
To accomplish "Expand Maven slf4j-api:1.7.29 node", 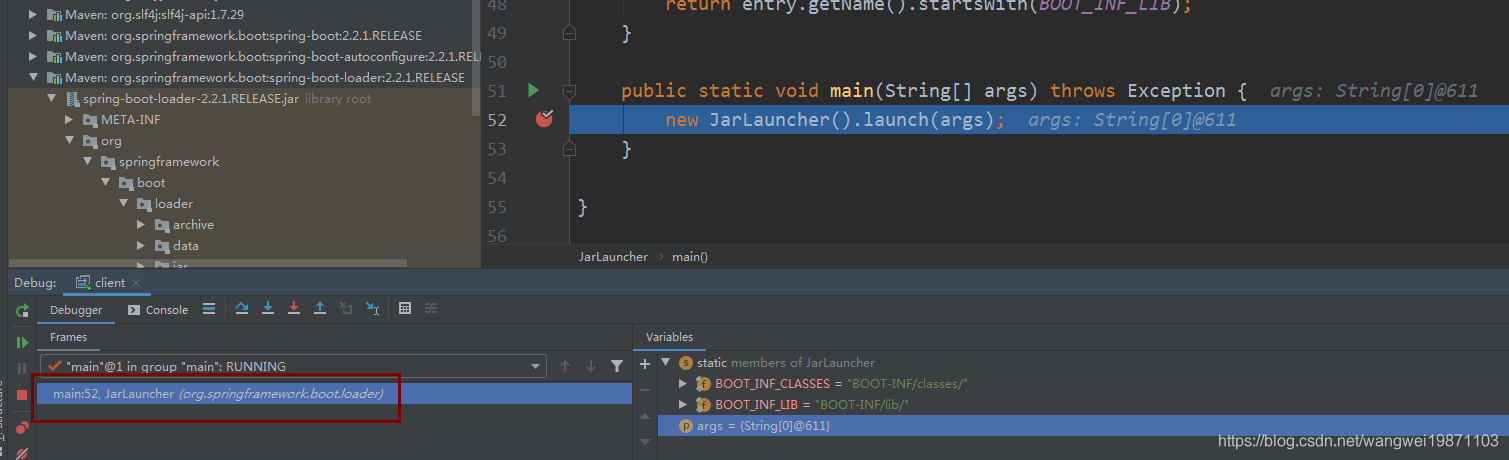I will pos(34,15).
